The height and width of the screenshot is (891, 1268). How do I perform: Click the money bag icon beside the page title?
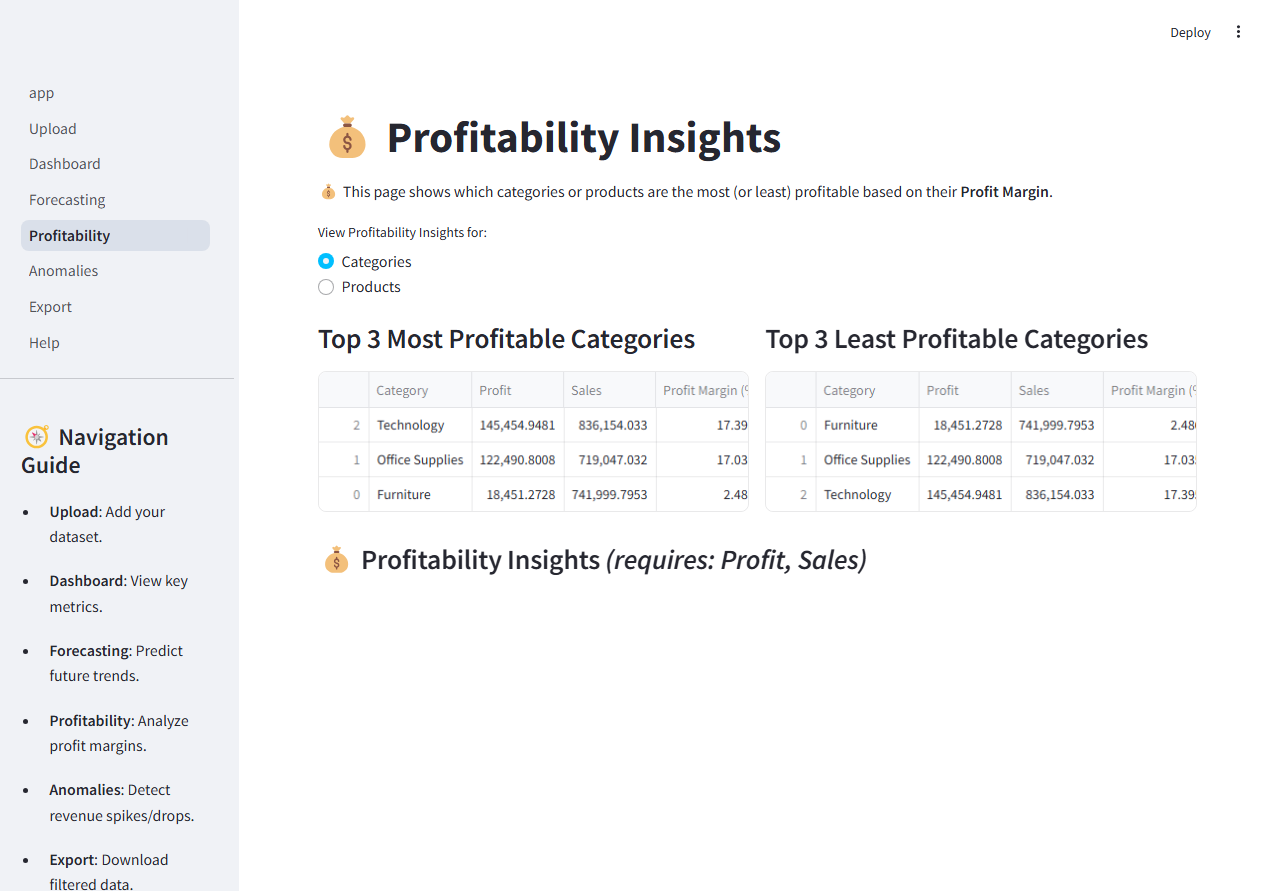click(x=347, y=137)
